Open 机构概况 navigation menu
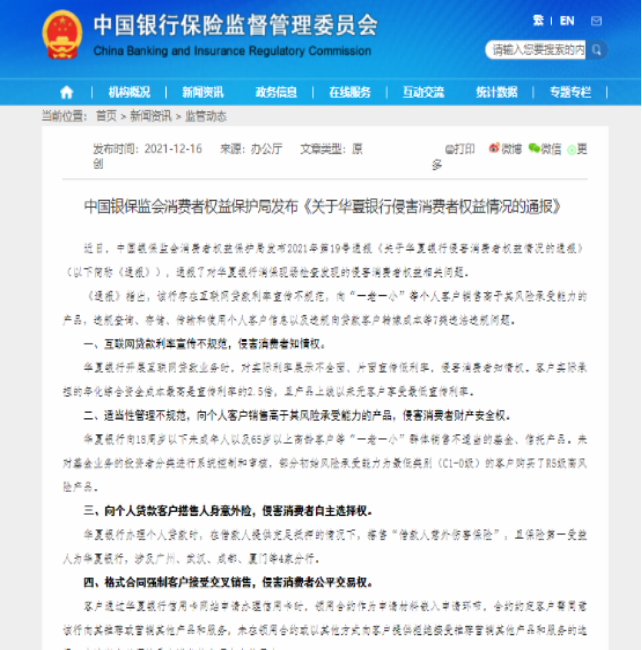 point(129,92)
